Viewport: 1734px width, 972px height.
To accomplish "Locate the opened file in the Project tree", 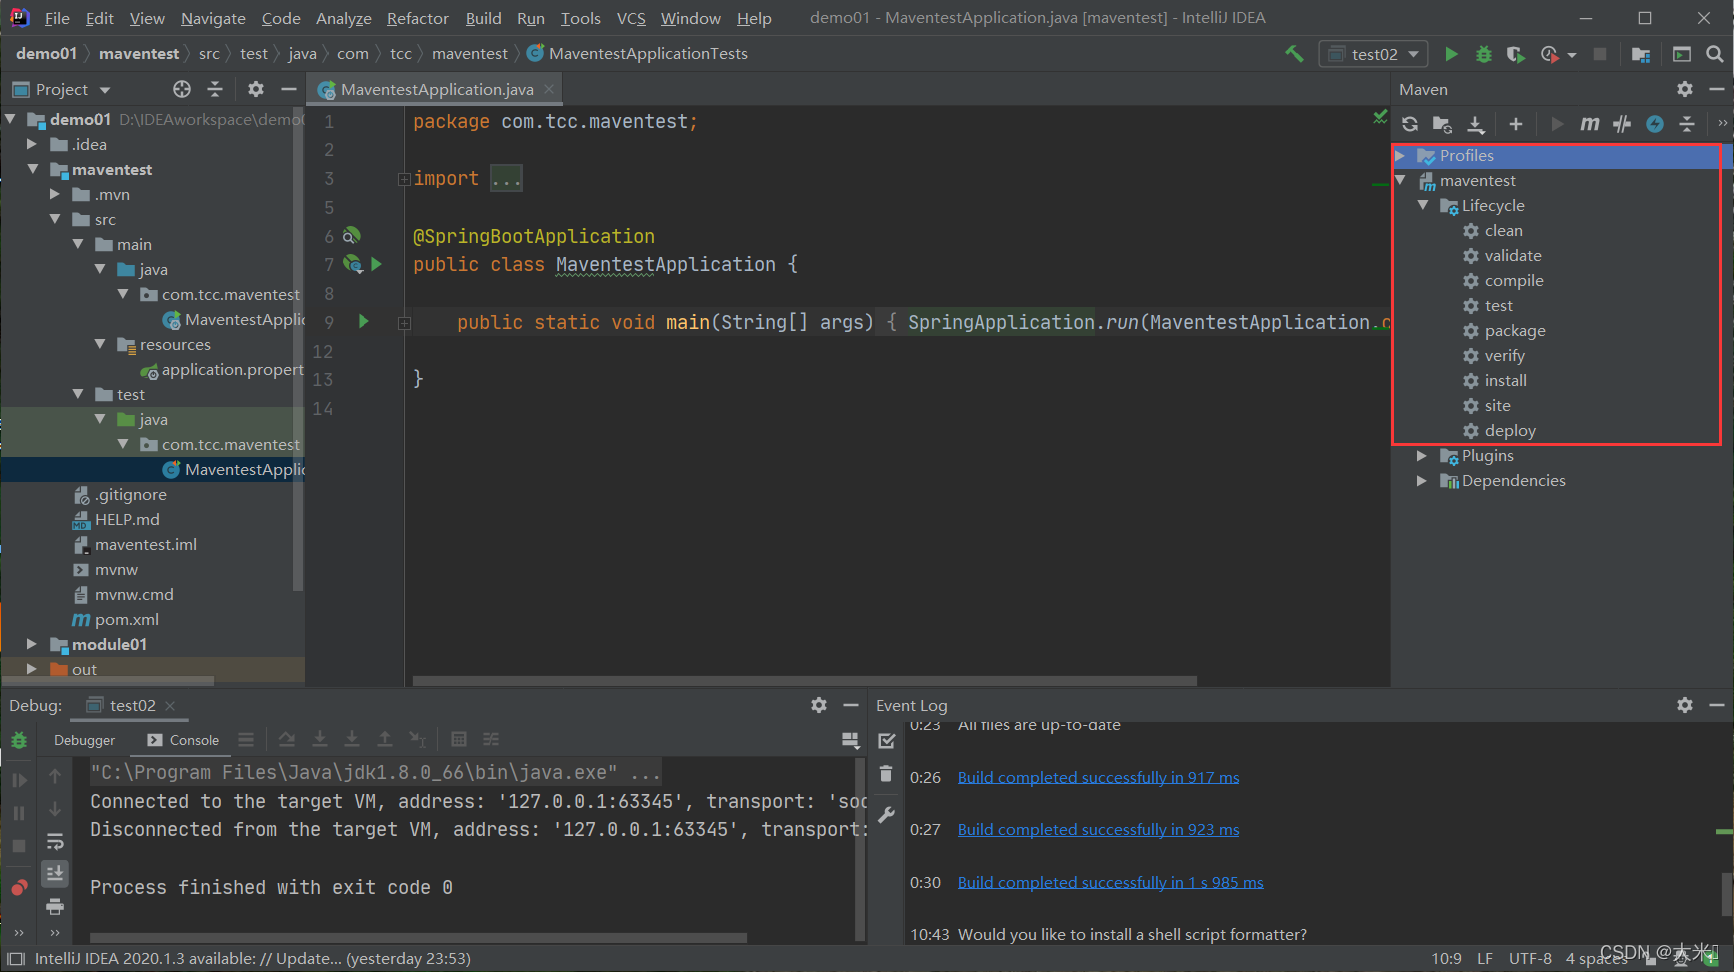I will click(x=182, y=89).
